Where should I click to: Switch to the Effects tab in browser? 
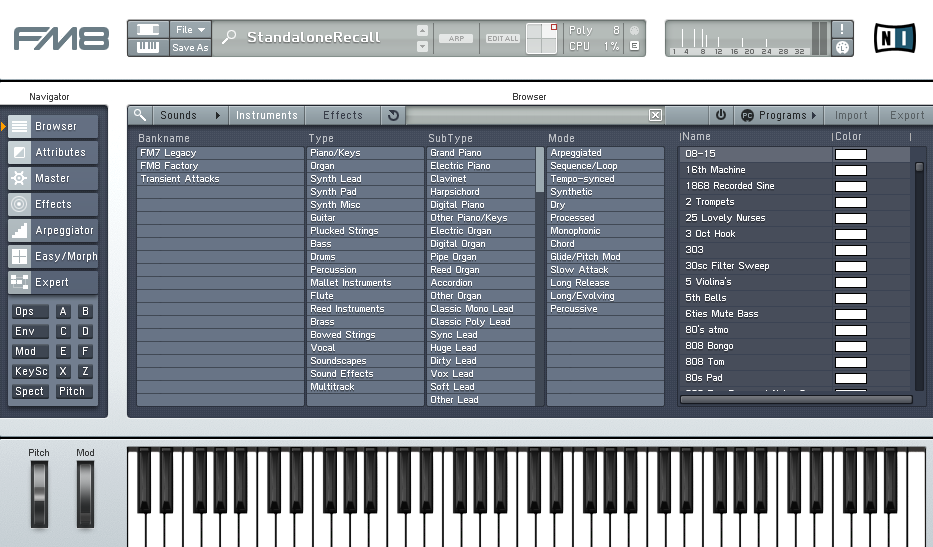pos(343,115)
